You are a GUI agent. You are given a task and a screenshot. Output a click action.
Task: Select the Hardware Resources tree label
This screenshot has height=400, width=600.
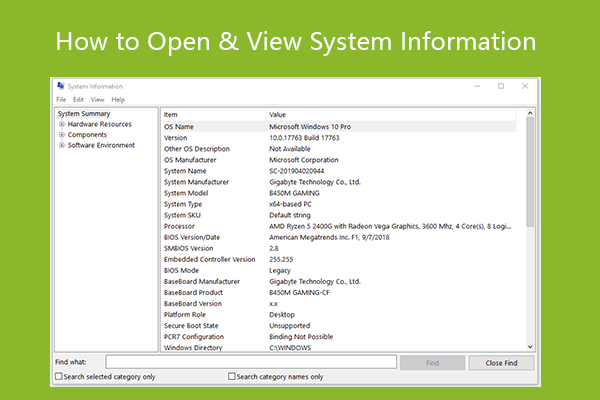(99, 124)
